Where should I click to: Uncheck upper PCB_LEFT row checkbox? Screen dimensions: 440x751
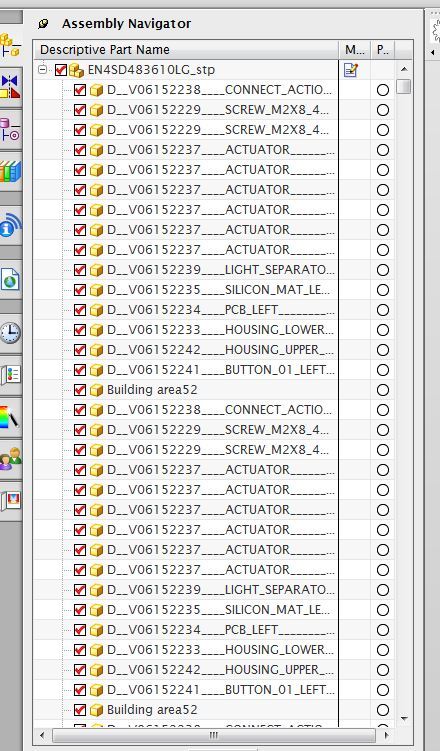pyautogui.click(x=80, y=310)
